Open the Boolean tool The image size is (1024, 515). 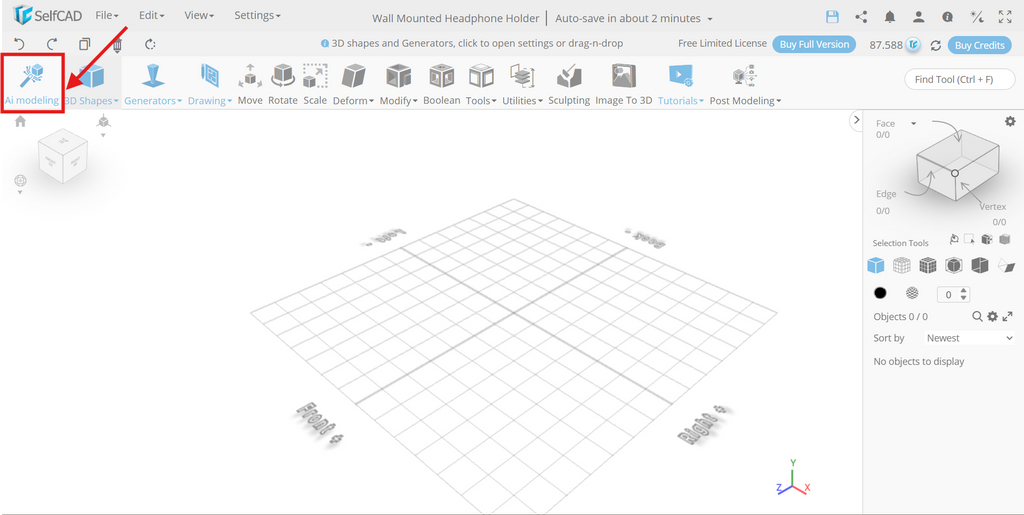441,85
